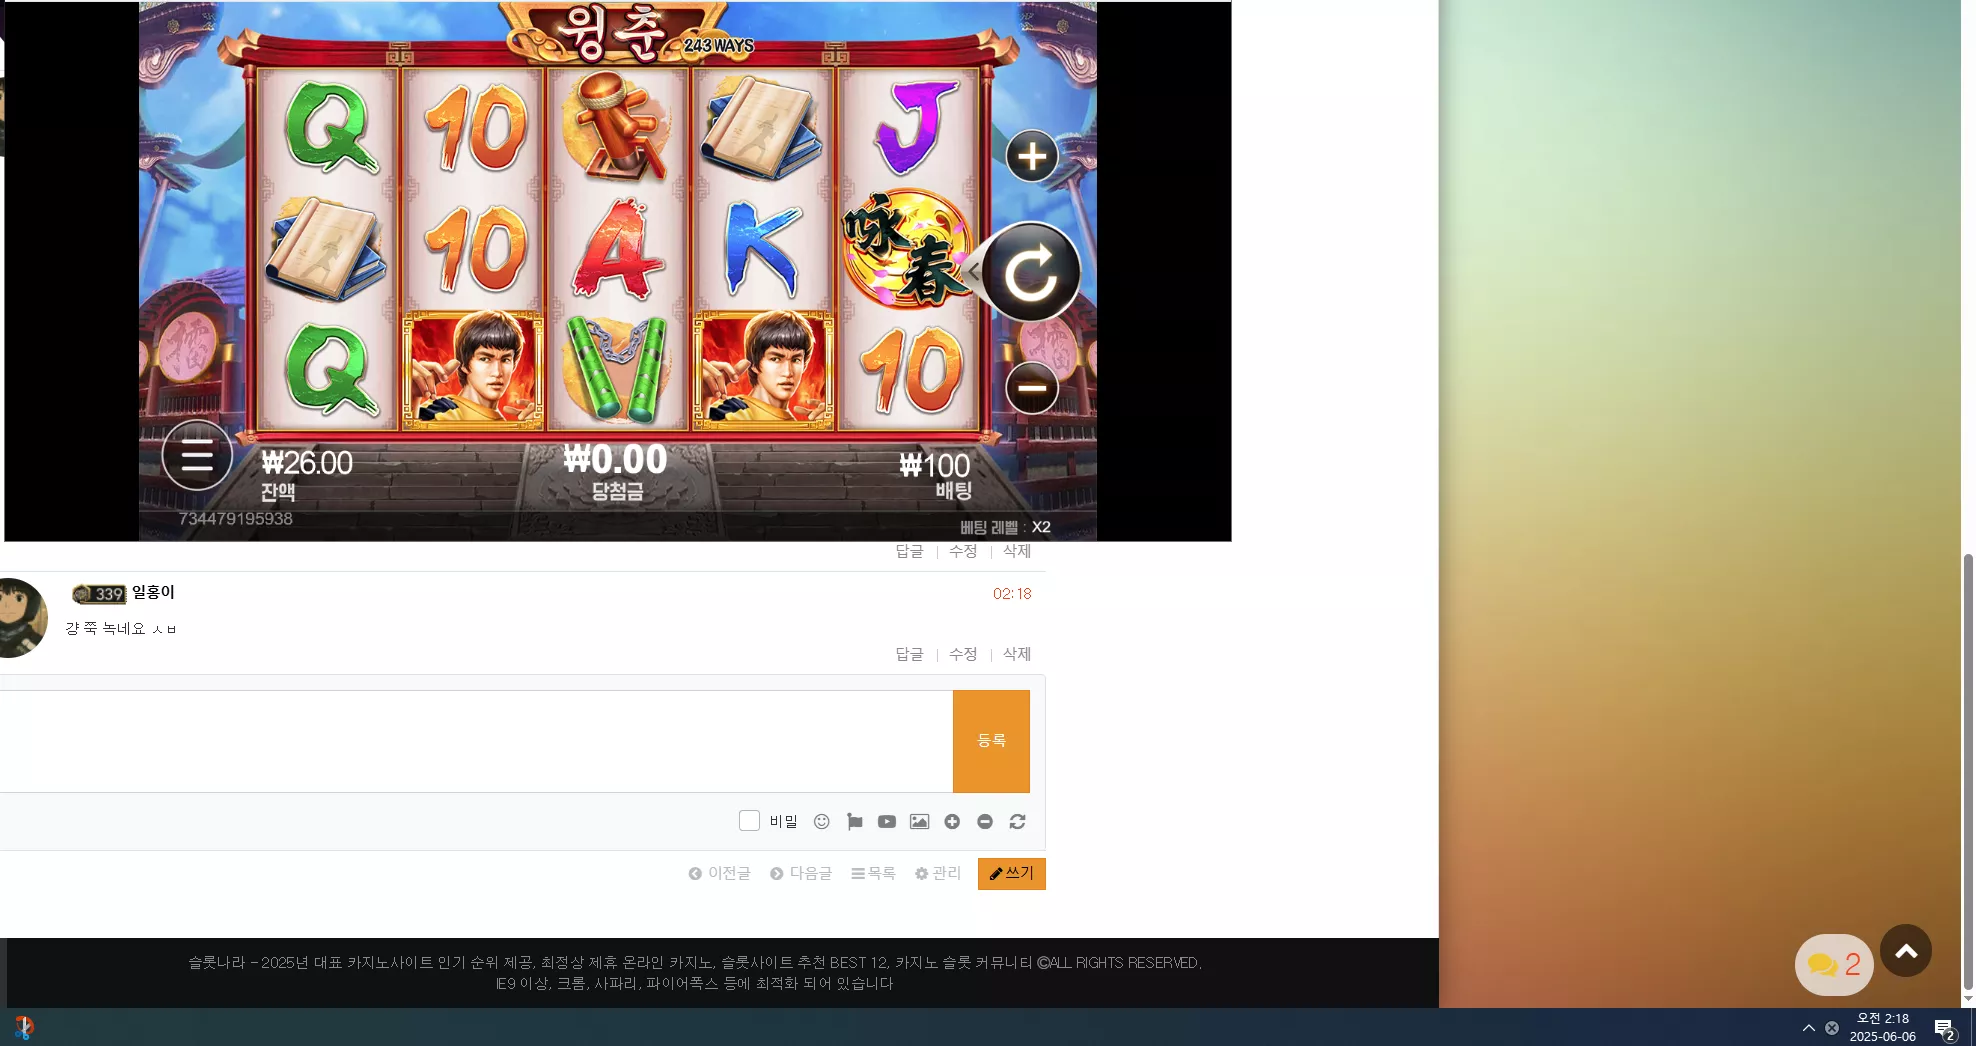Open the hamburger menu in the slot game

pos(197,456)
